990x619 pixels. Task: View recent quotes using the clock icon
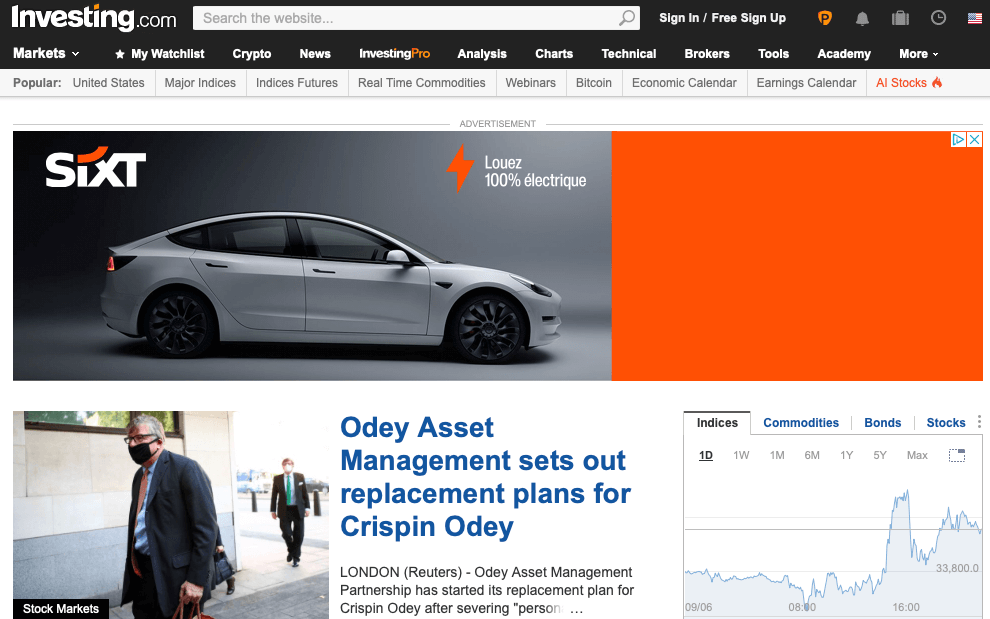click(x=937, y=18)
